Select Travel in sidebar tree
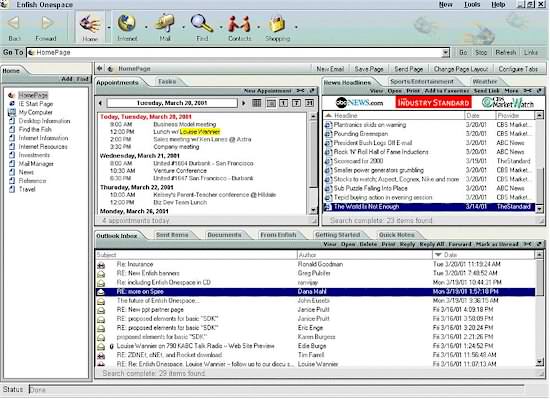The image size is (550, 399). click(x=27, y=189)
